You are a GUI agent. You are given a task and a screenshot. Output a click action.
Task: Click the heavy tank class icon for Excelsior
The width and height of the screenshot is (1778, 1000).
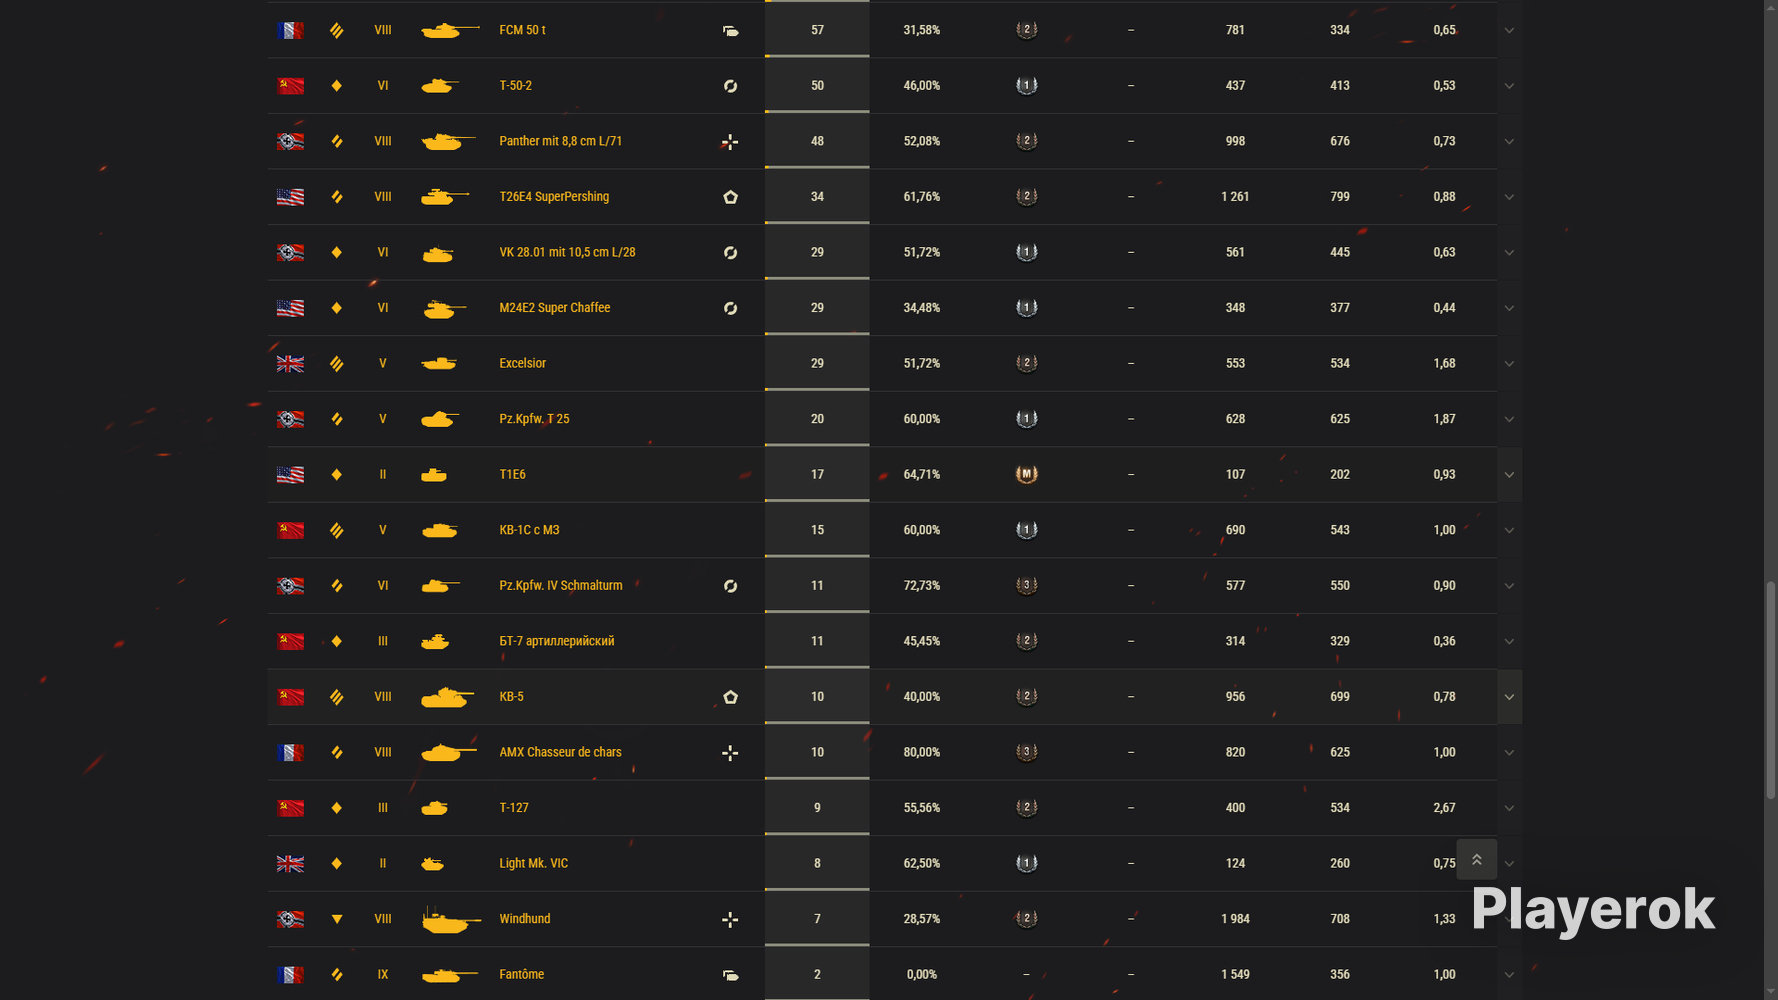point(337,364)
